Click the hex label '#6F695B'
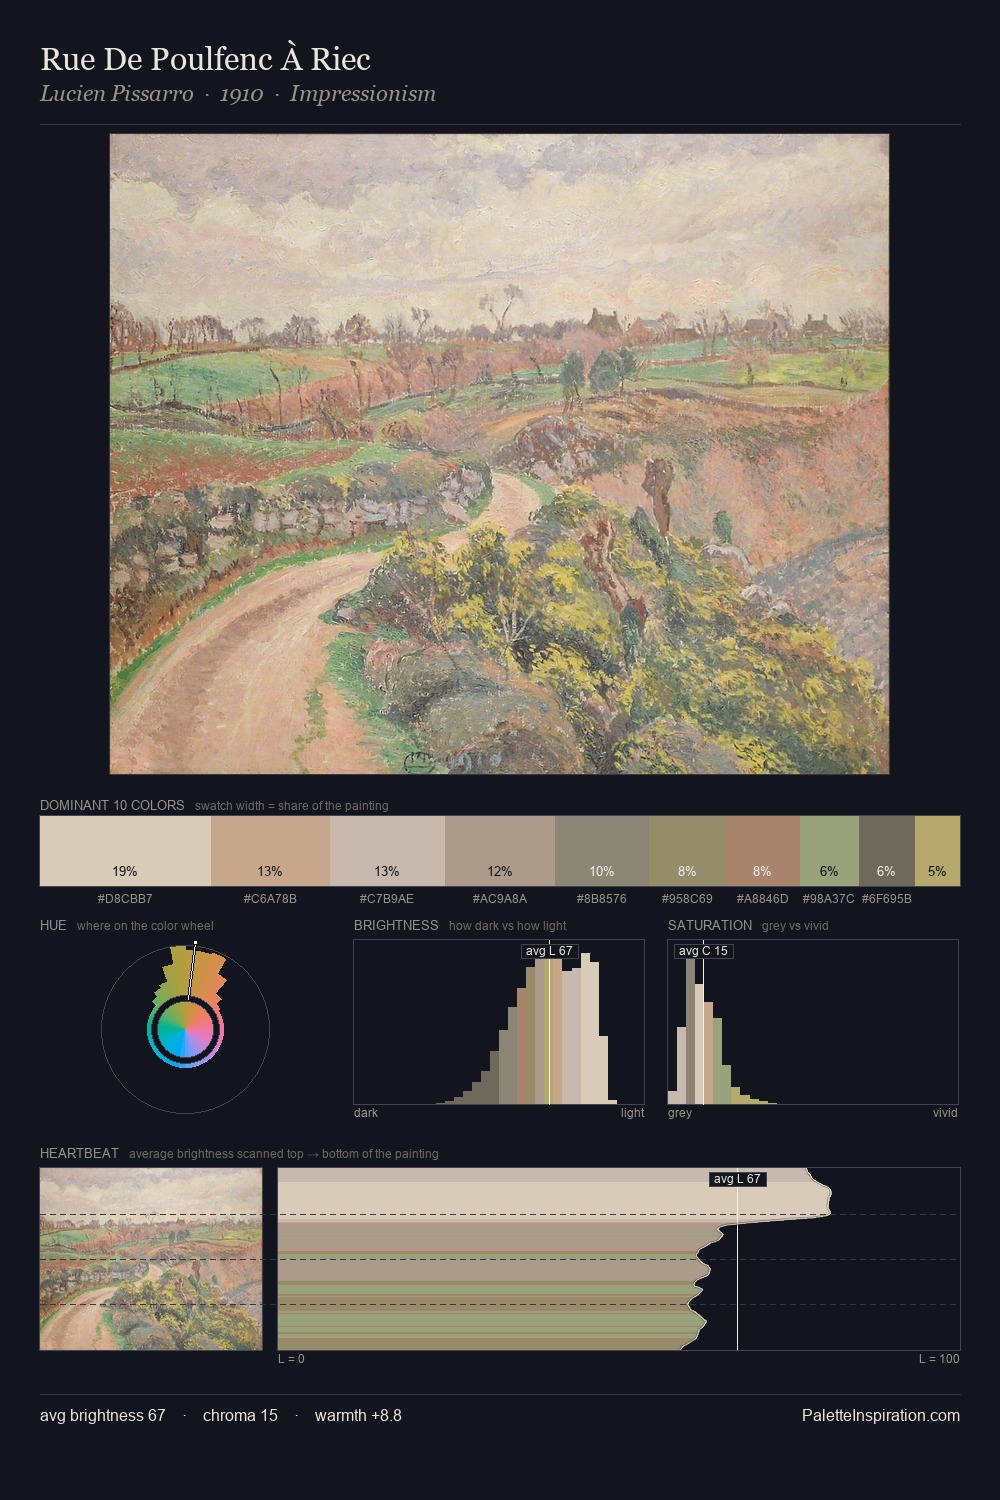Image resolution: width=1000 pixels, height=1500 pixels. (x=887, y=898)
